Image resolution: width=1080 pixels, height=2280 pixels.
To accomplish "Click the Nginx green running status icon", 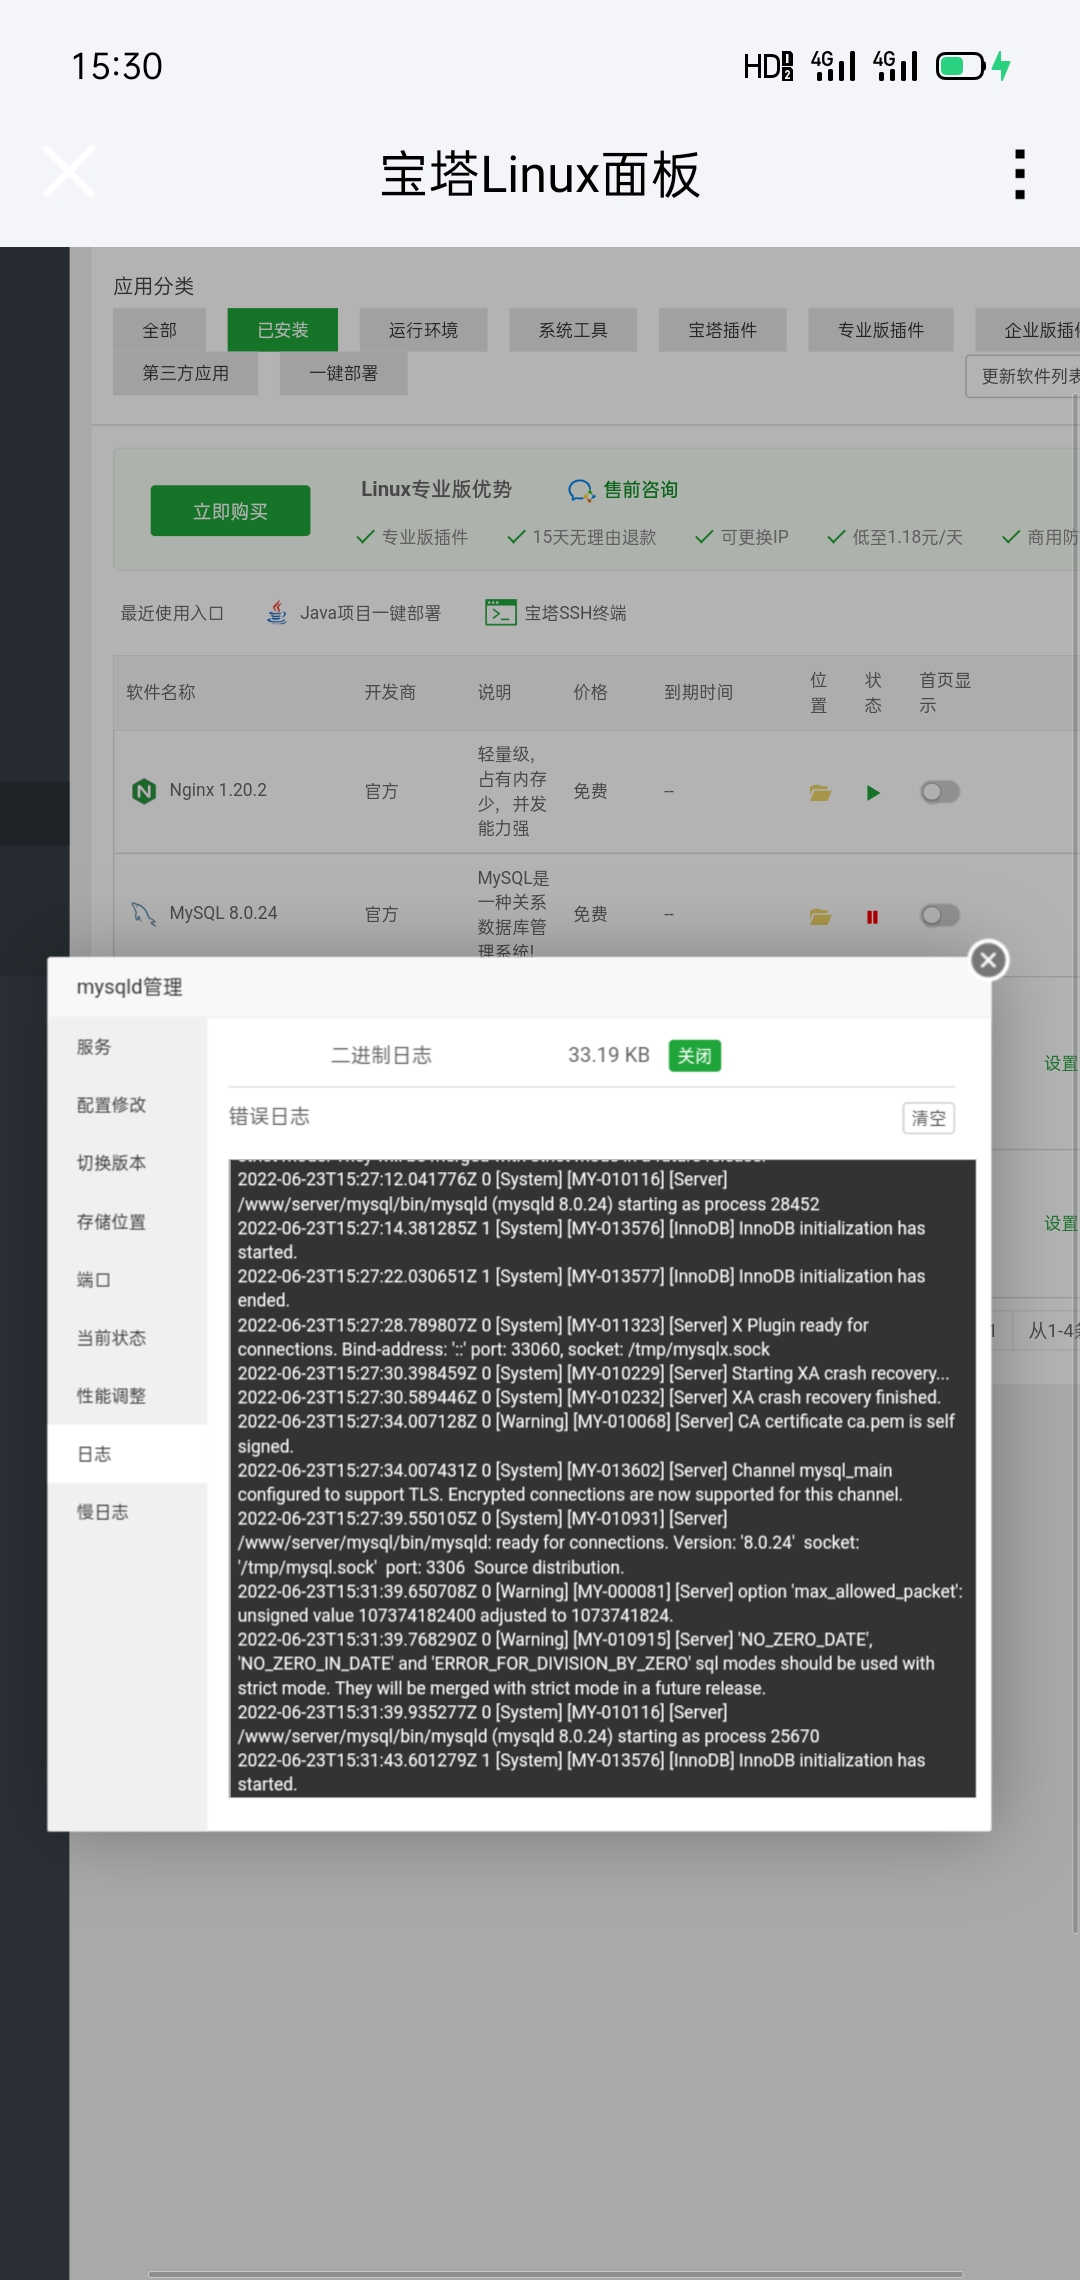I will tap(873, 793).
